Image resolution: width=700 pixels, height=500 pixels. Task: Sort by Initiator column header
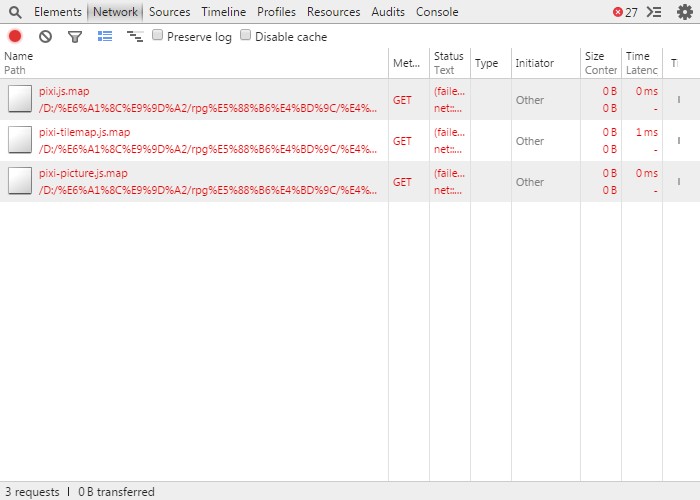tap(546, 63)
